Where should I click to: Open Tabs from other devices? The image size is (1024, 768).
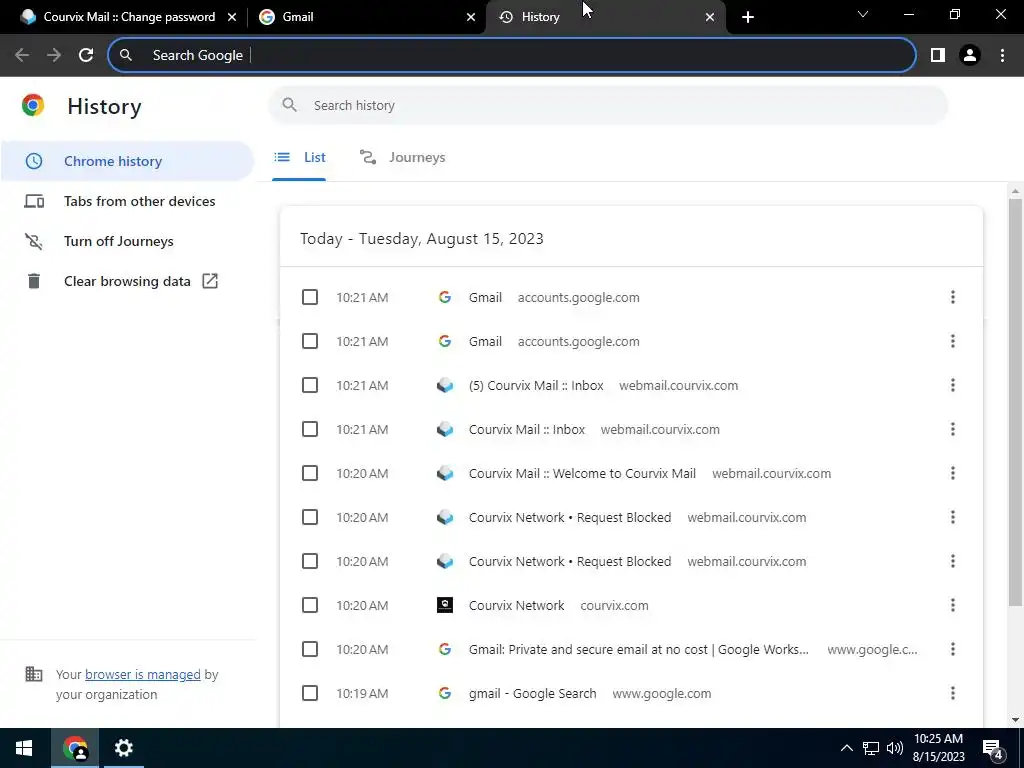pos(127,201)
